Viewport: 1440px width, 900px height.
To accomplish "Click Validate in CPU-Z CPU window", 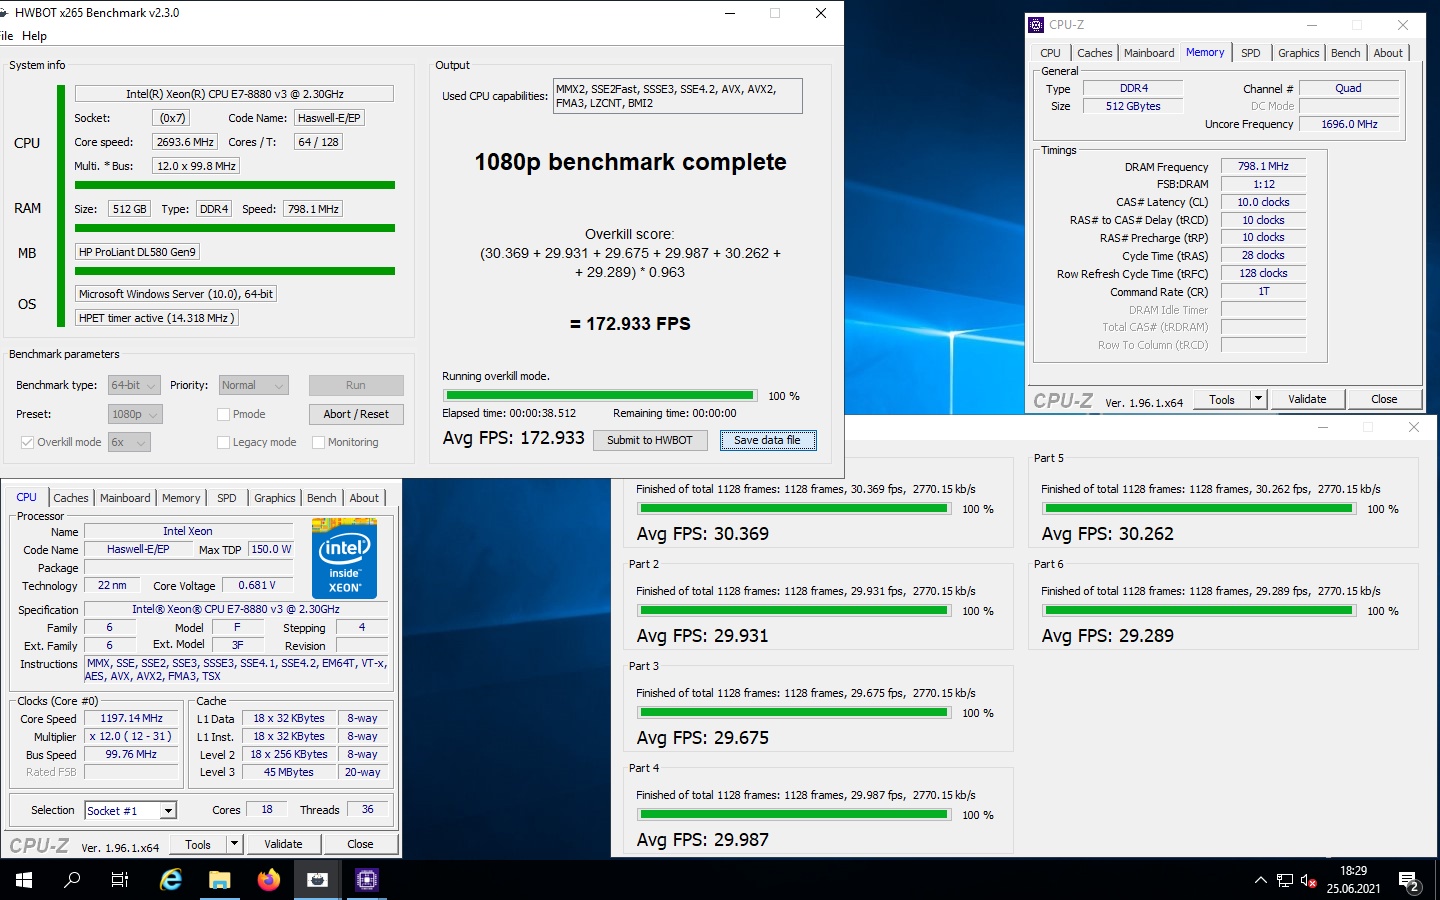I will pos(283,845).
